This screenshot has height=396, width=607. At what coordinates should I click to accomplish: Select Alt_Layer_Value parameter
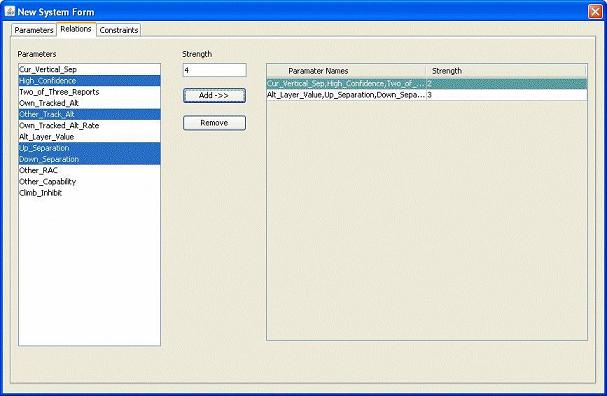click(x=89, y=137)
